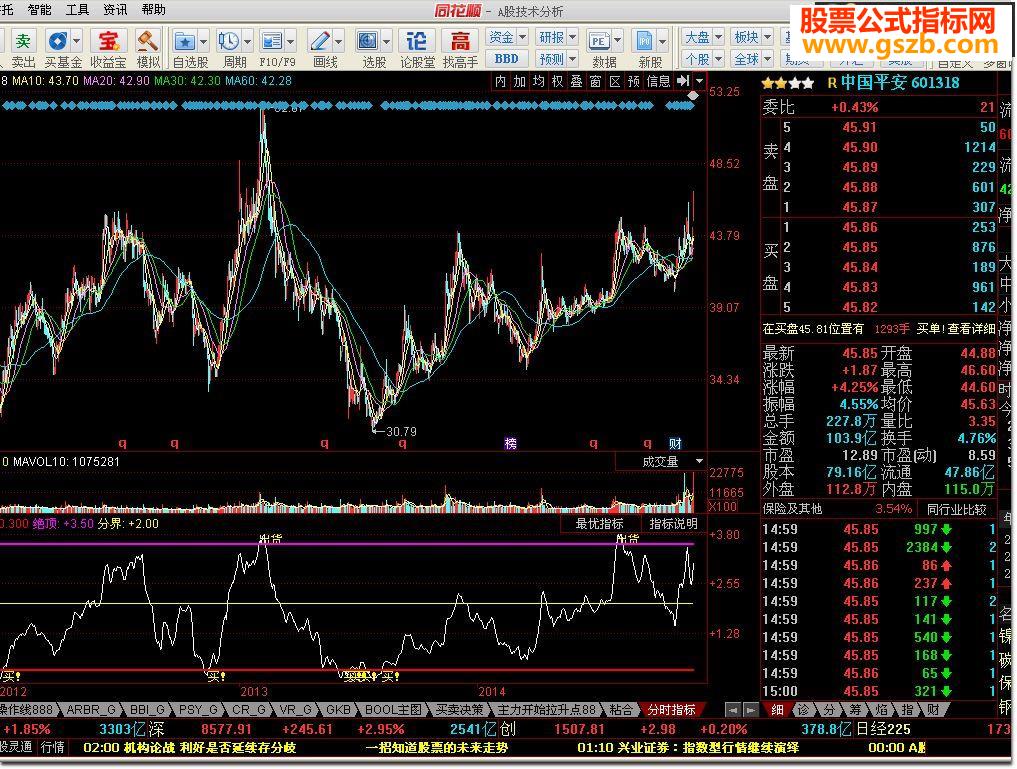Image resolution: width=1017 pixels, height=769 pixels.
Task: Click the 30.79 low price label on chart
Action: click(401, 431)
